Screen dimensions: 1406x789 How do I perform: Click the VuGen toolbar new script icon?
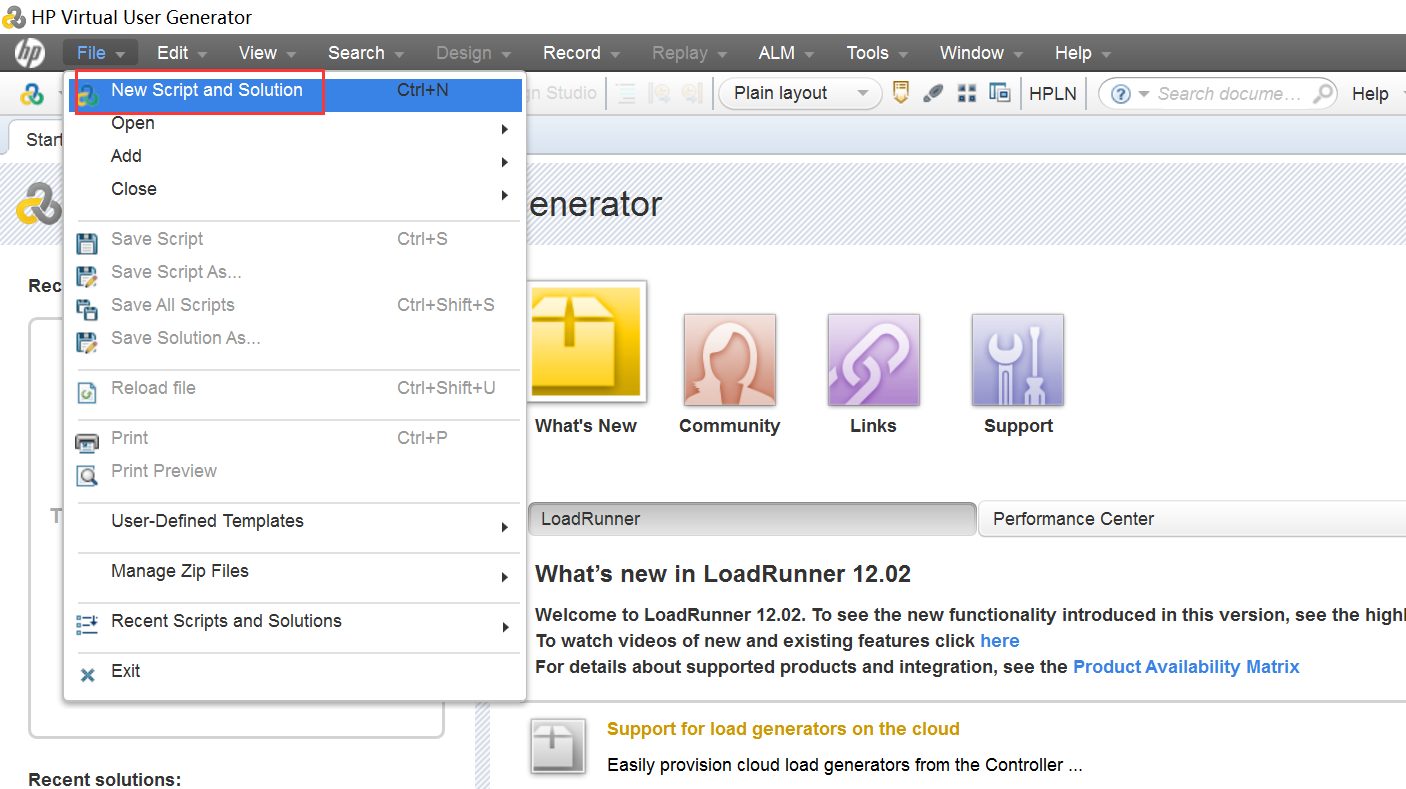pyautogui.click(x=33, y=94)
